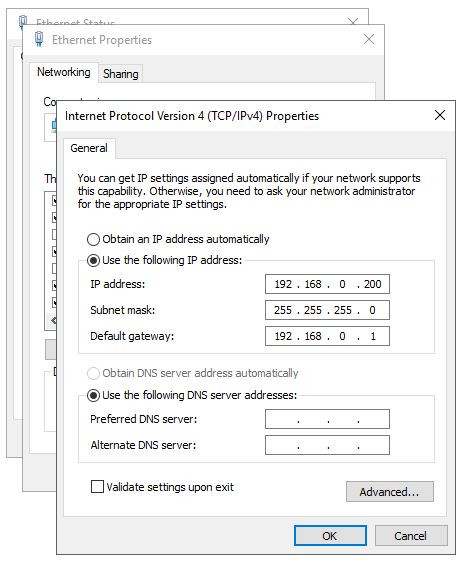464x565 pixels.
Task: Click the Cancel button
Action: point(411,536)
